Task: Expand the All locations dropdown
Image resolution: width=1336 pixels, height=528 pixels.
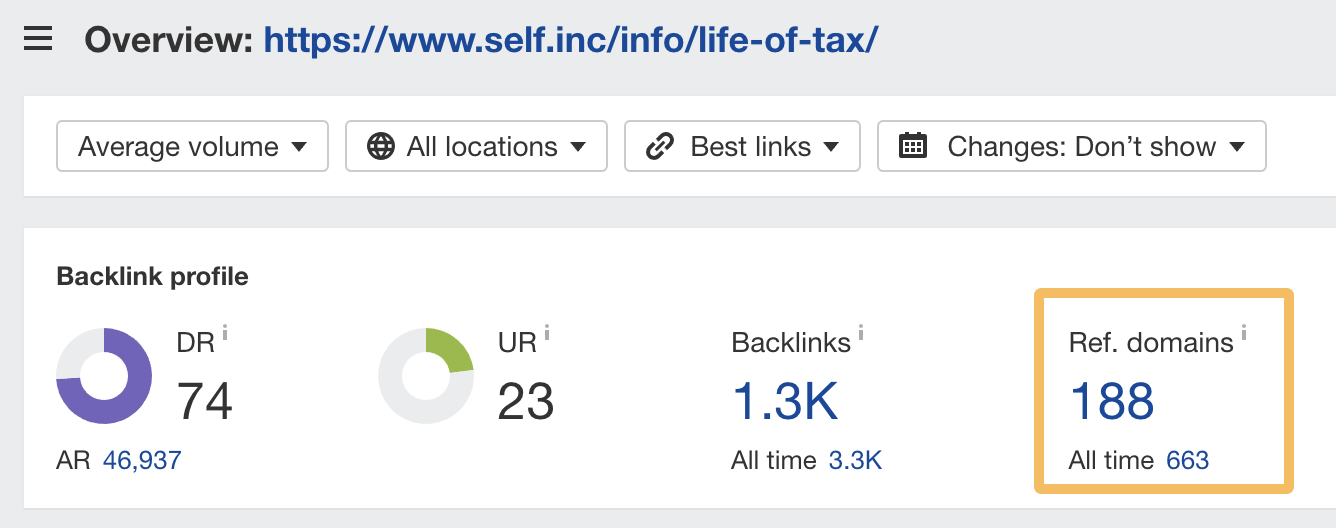Action: [476, 147]
